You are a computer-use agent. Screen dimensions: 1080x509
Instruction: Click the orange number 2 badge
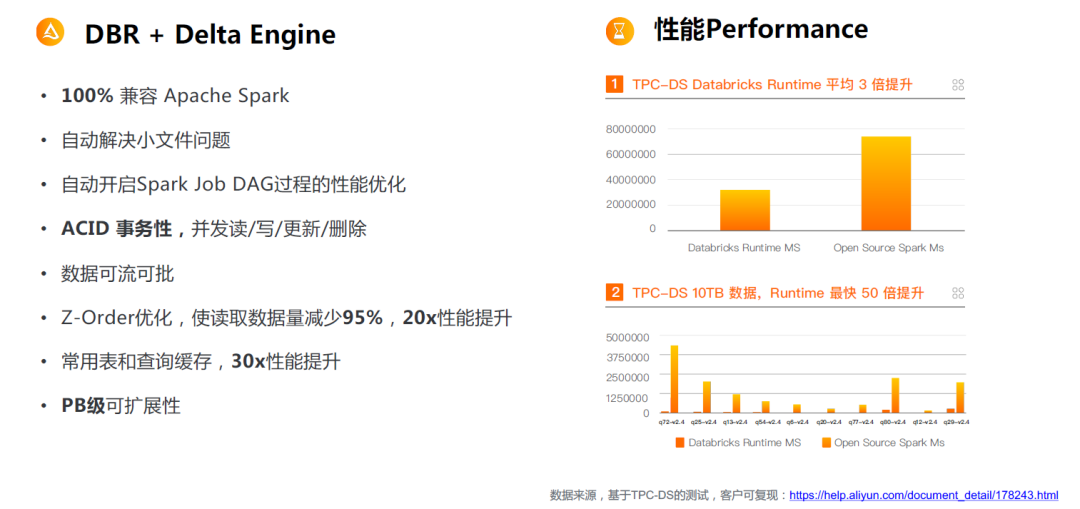point(614,293)
